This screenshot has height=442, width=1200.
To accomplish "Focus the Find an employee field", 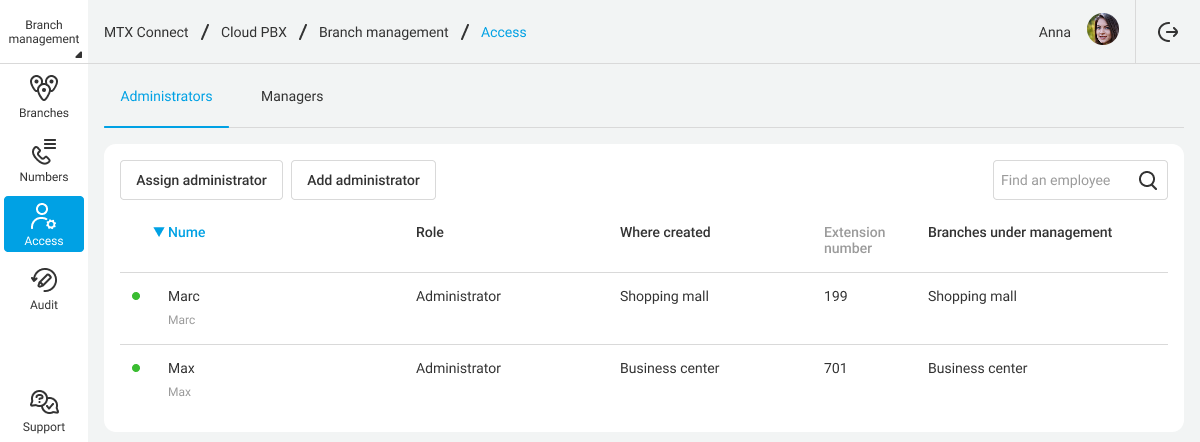I will click(1064, 181).
